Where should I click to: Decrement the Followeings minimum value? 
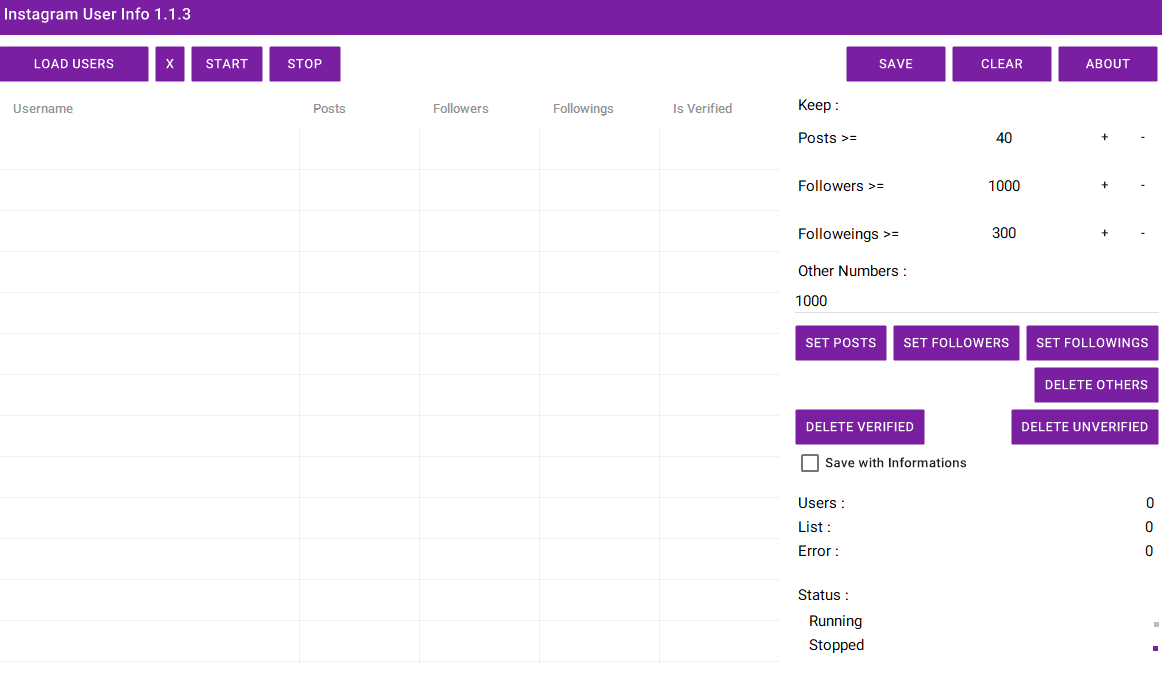point(1143,234)
